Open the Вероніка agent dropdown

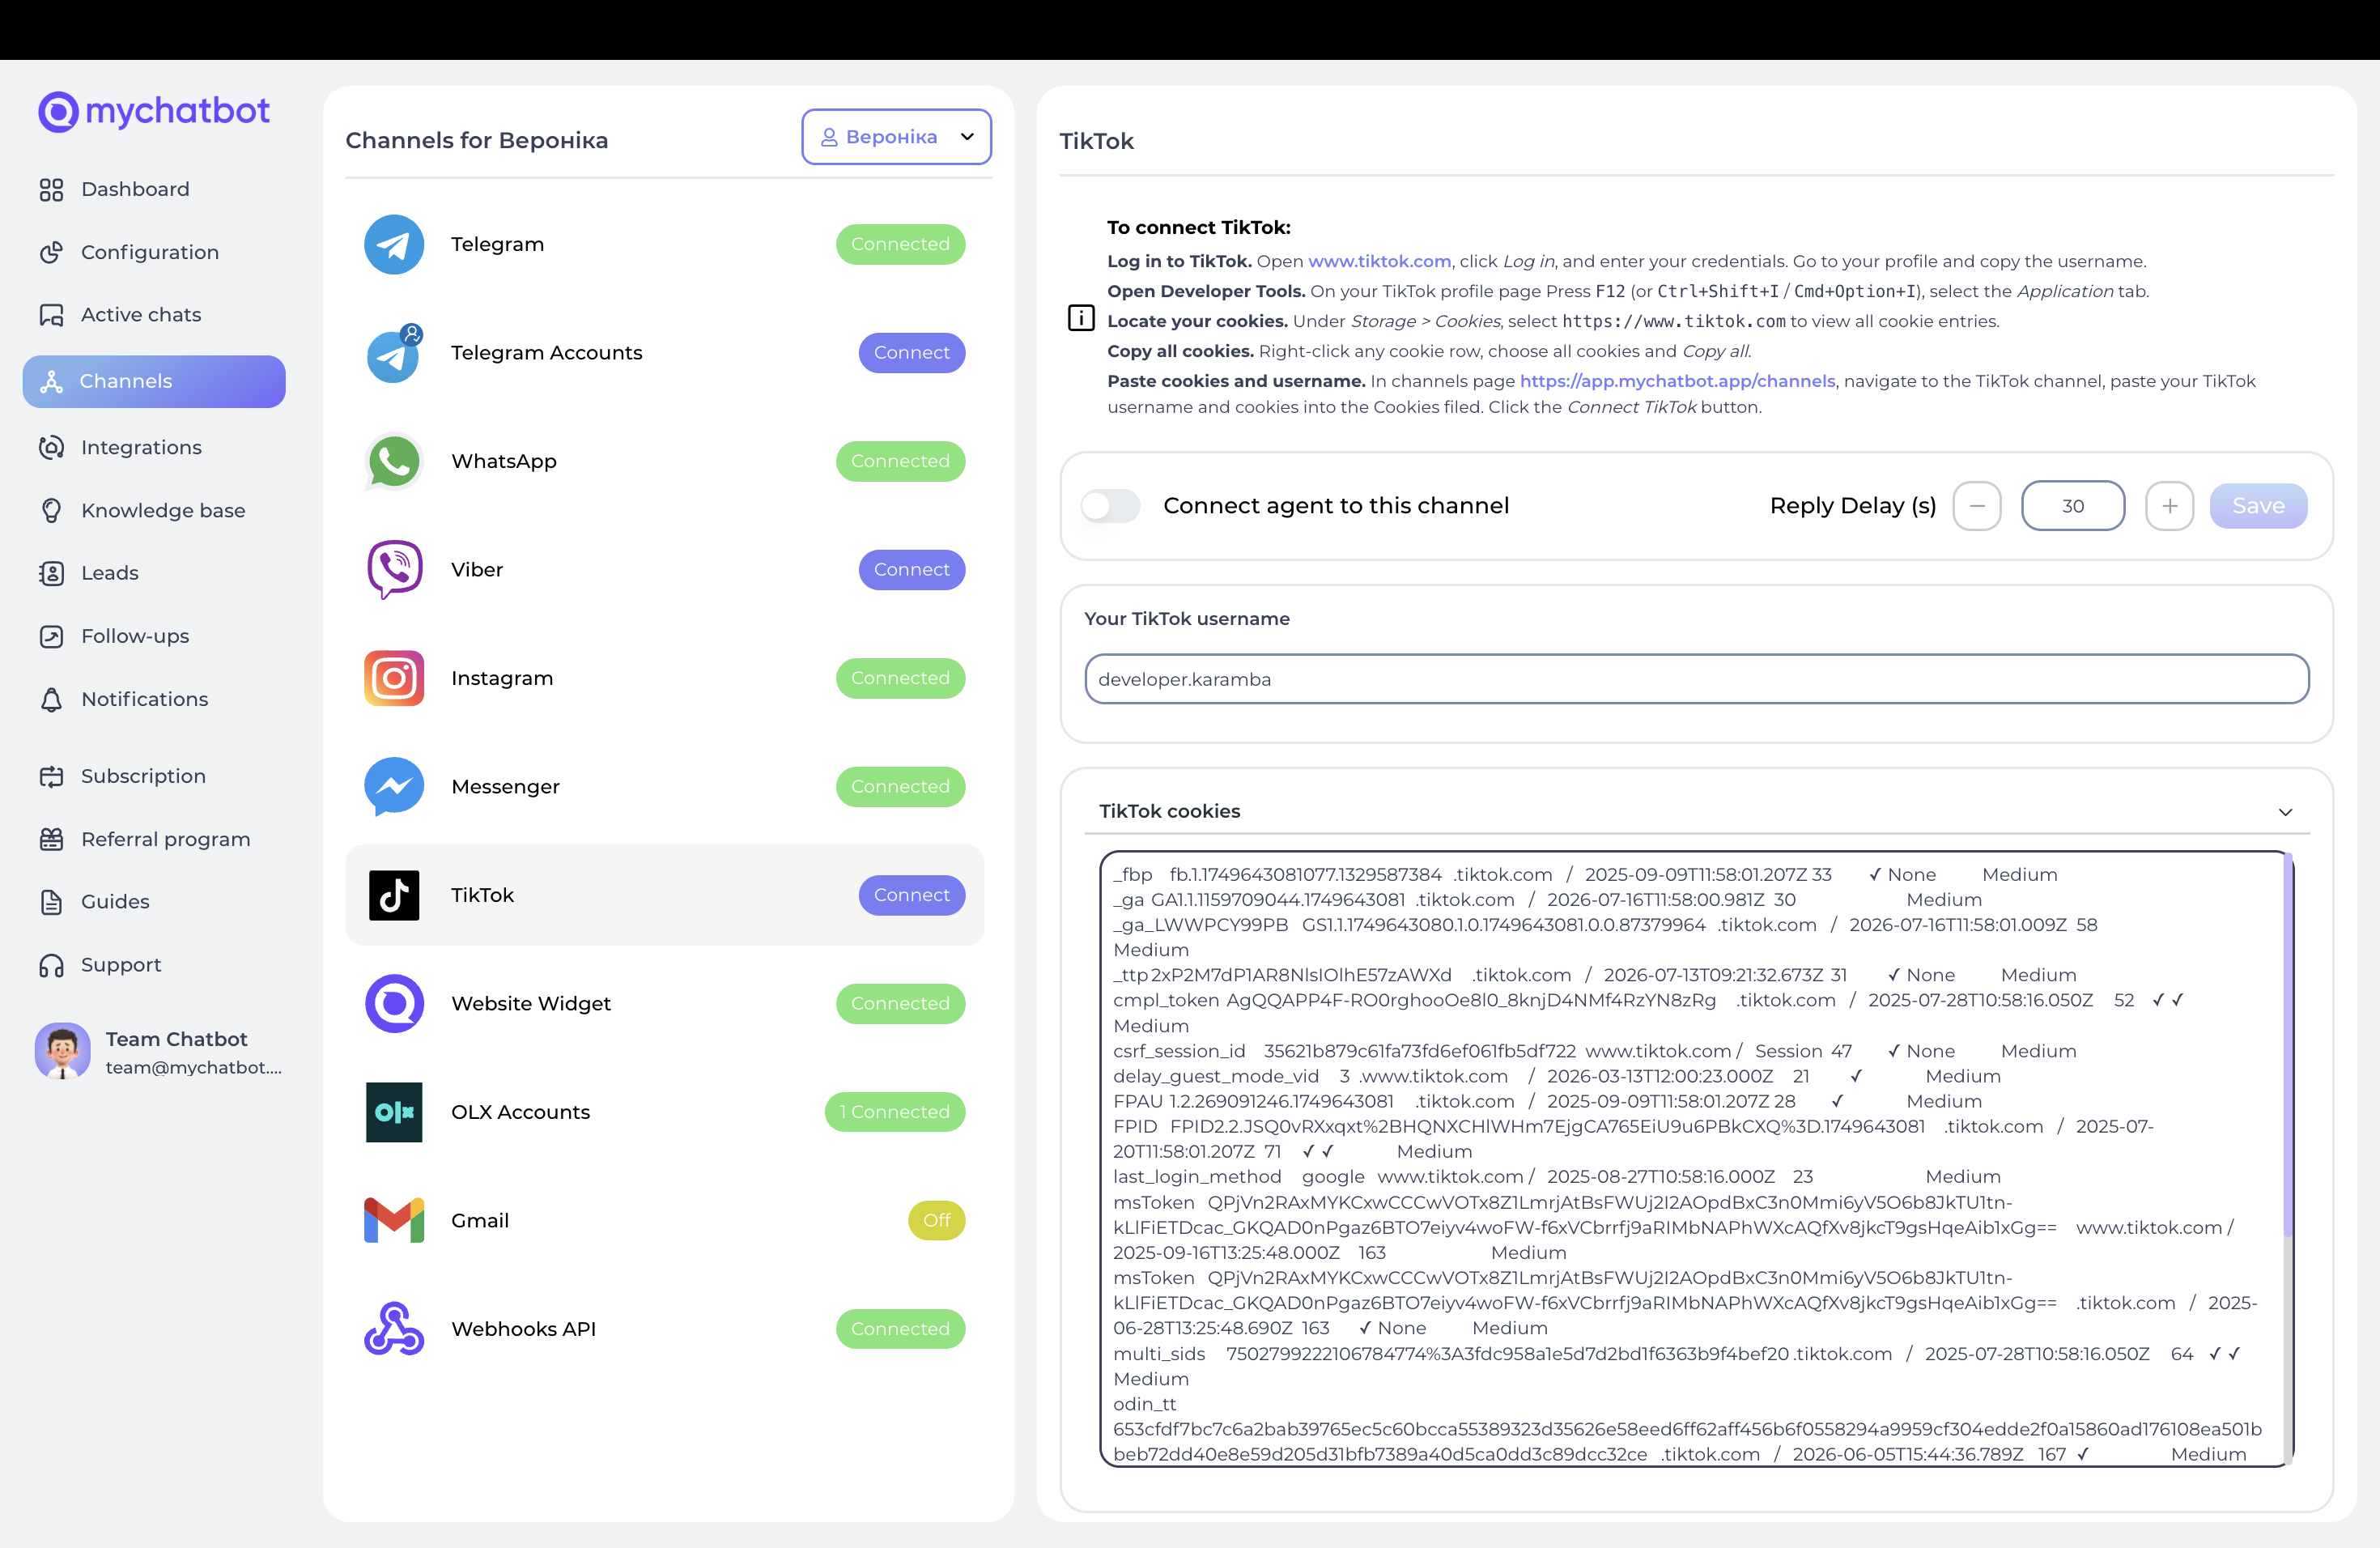[895, 137]
